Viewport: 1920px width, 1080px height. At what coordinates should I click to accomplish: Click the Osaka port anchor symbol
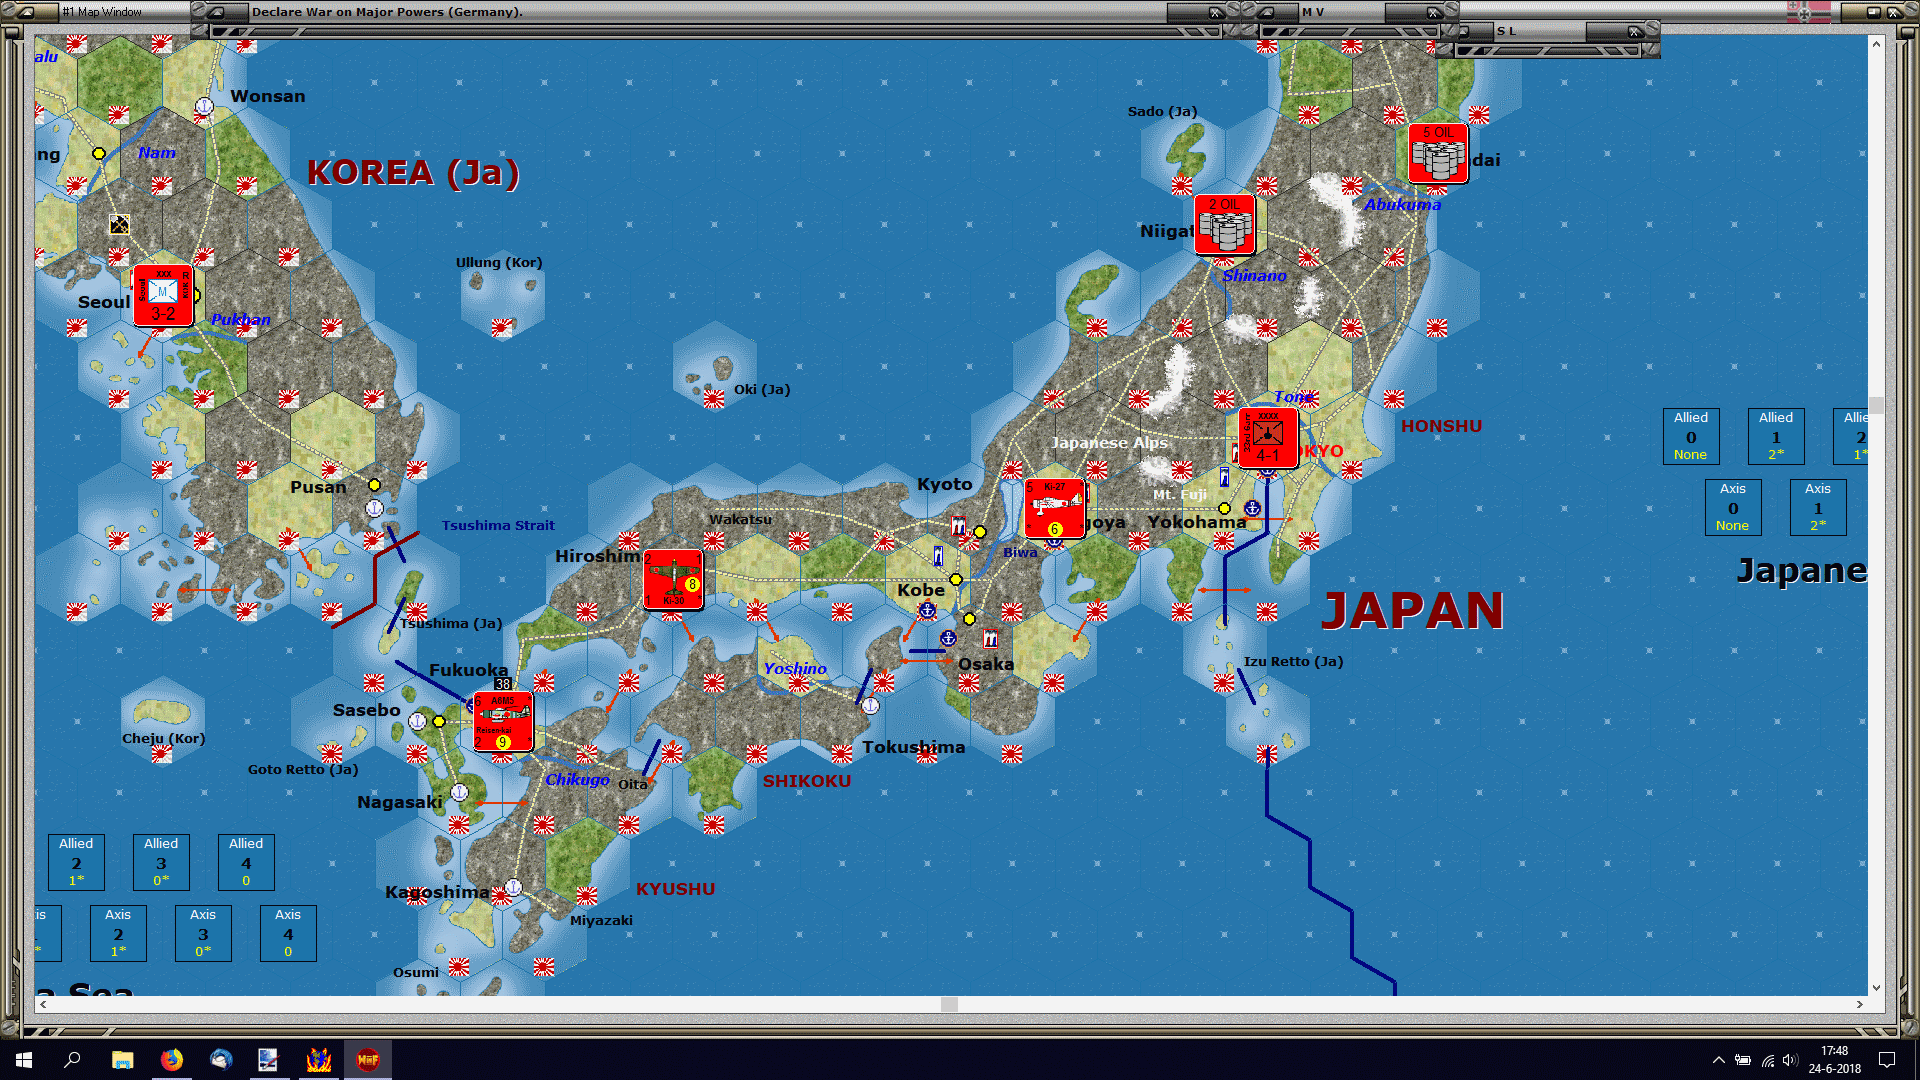[948, 638]
